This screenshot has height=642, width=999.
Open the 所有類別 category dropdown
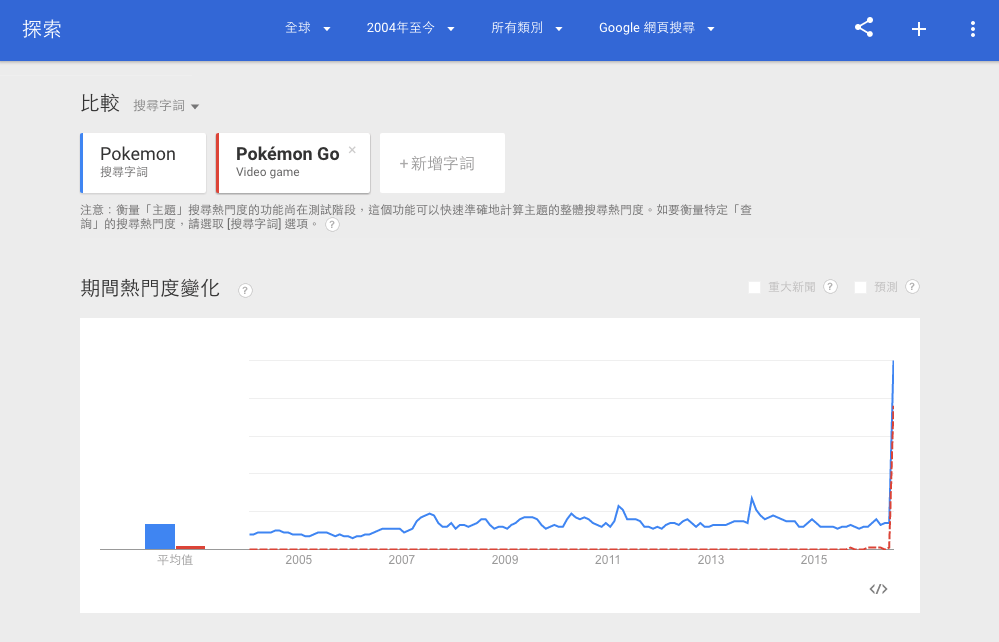tap(526, 28)
